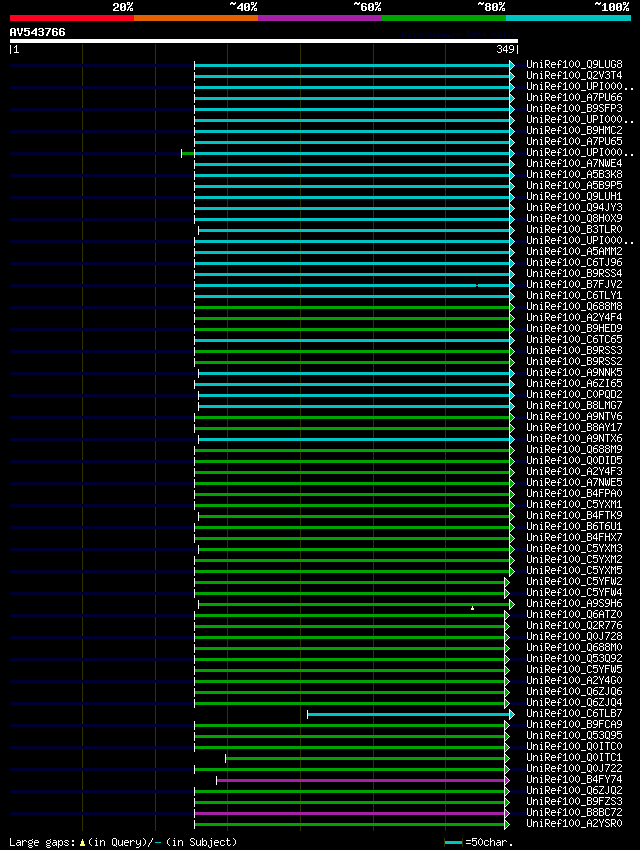Select the hit label UniRef100_B8AY17
Image resolution: width=640 pixels, height=850 pixels.
(574, 427)
